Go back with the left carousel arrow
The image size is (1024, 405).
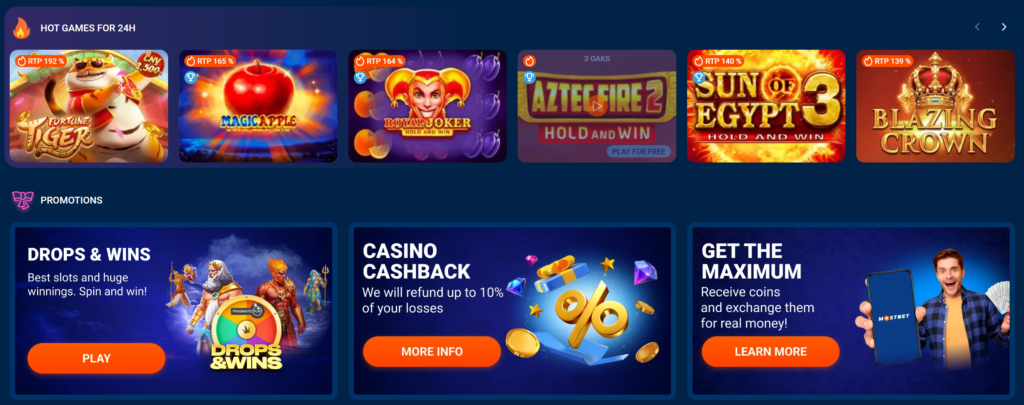(x=977, y=27)
